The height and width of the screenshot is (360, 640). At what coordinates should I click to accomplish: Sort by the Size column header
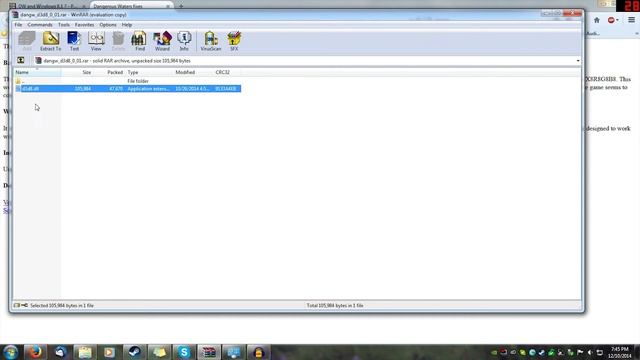point(77,72)
